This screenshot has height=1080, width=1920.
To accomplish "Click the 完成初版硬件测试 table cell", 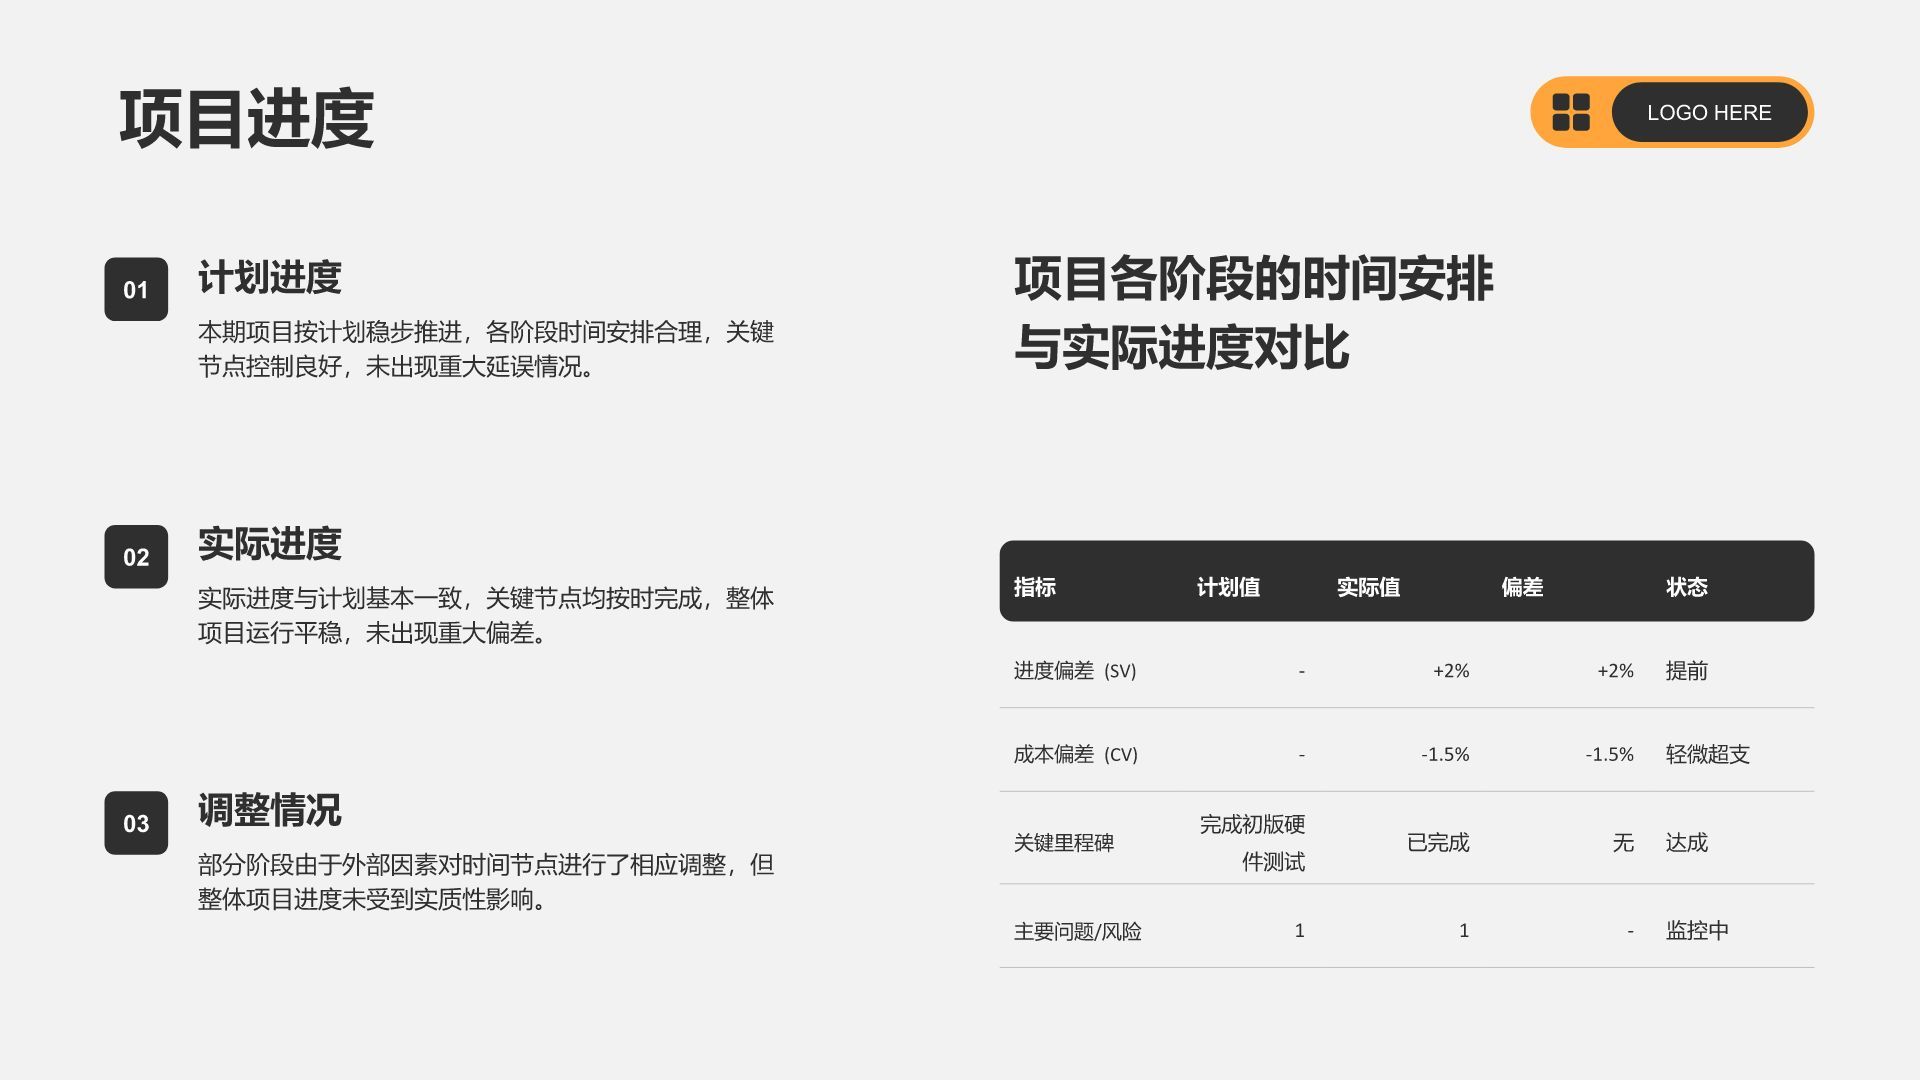I will tap(1252, 843).
